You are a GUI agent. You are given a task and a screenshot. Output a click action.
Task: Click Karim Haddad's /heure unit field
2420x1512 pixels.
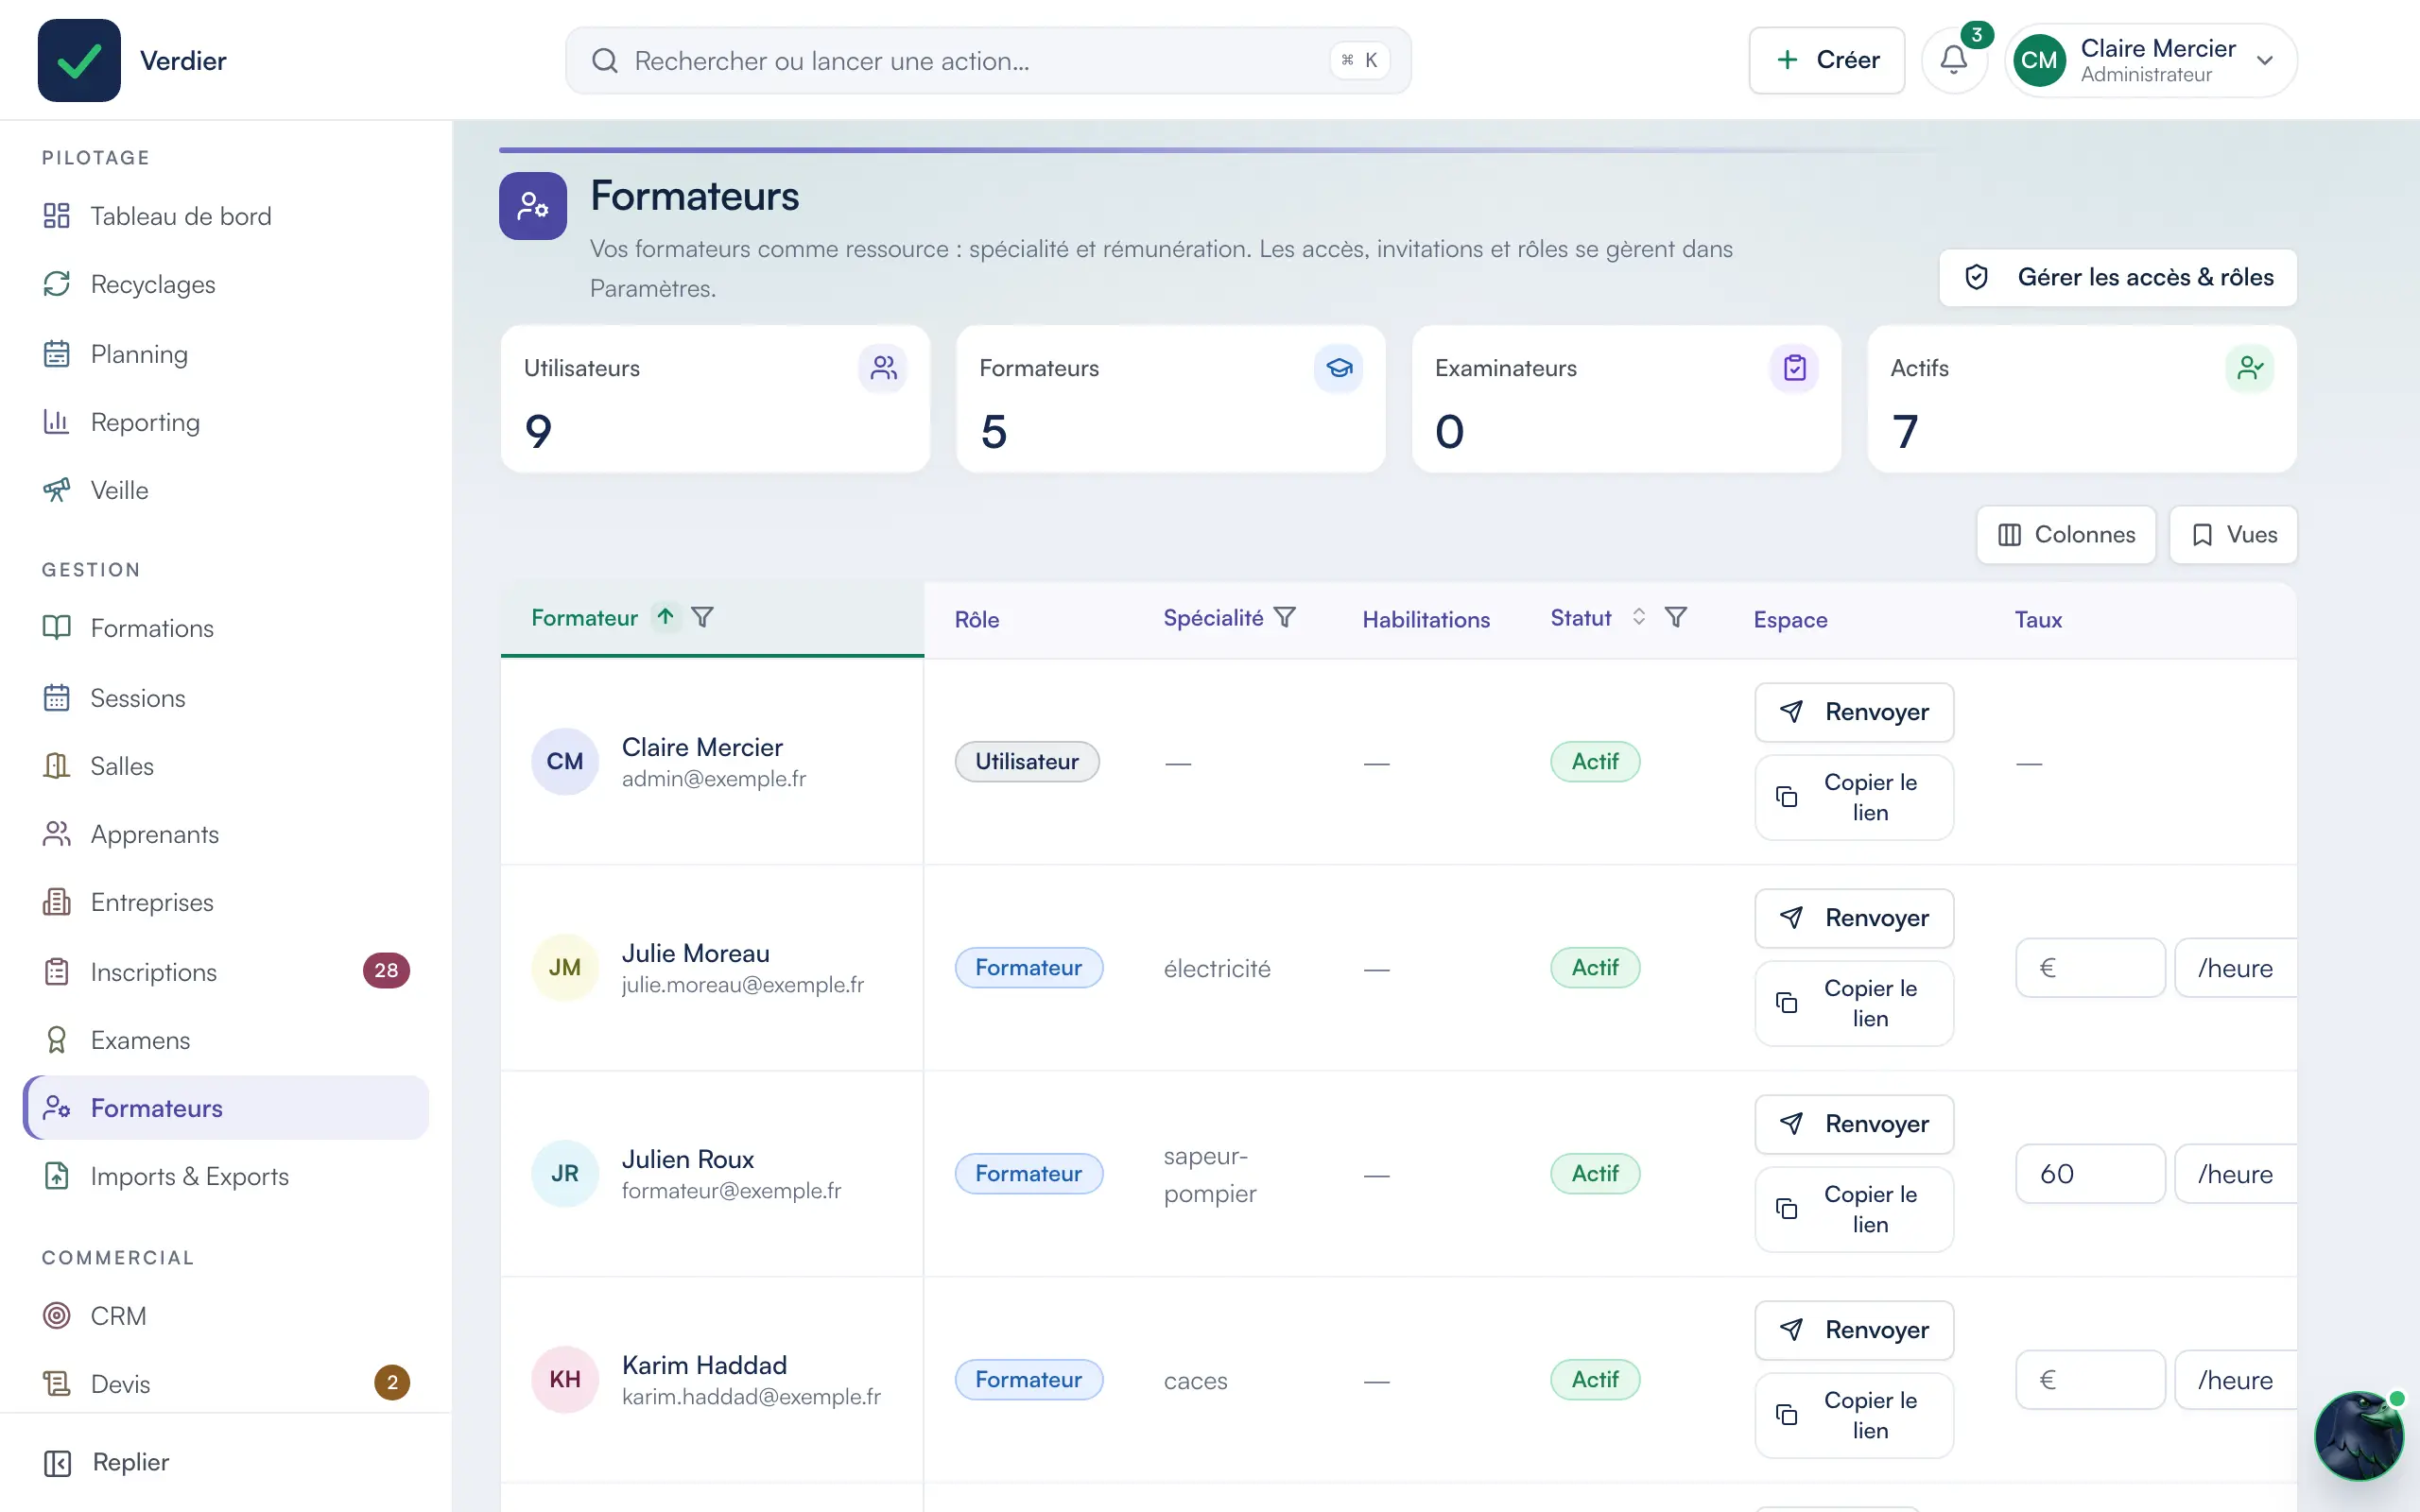pos(2236,1380)
